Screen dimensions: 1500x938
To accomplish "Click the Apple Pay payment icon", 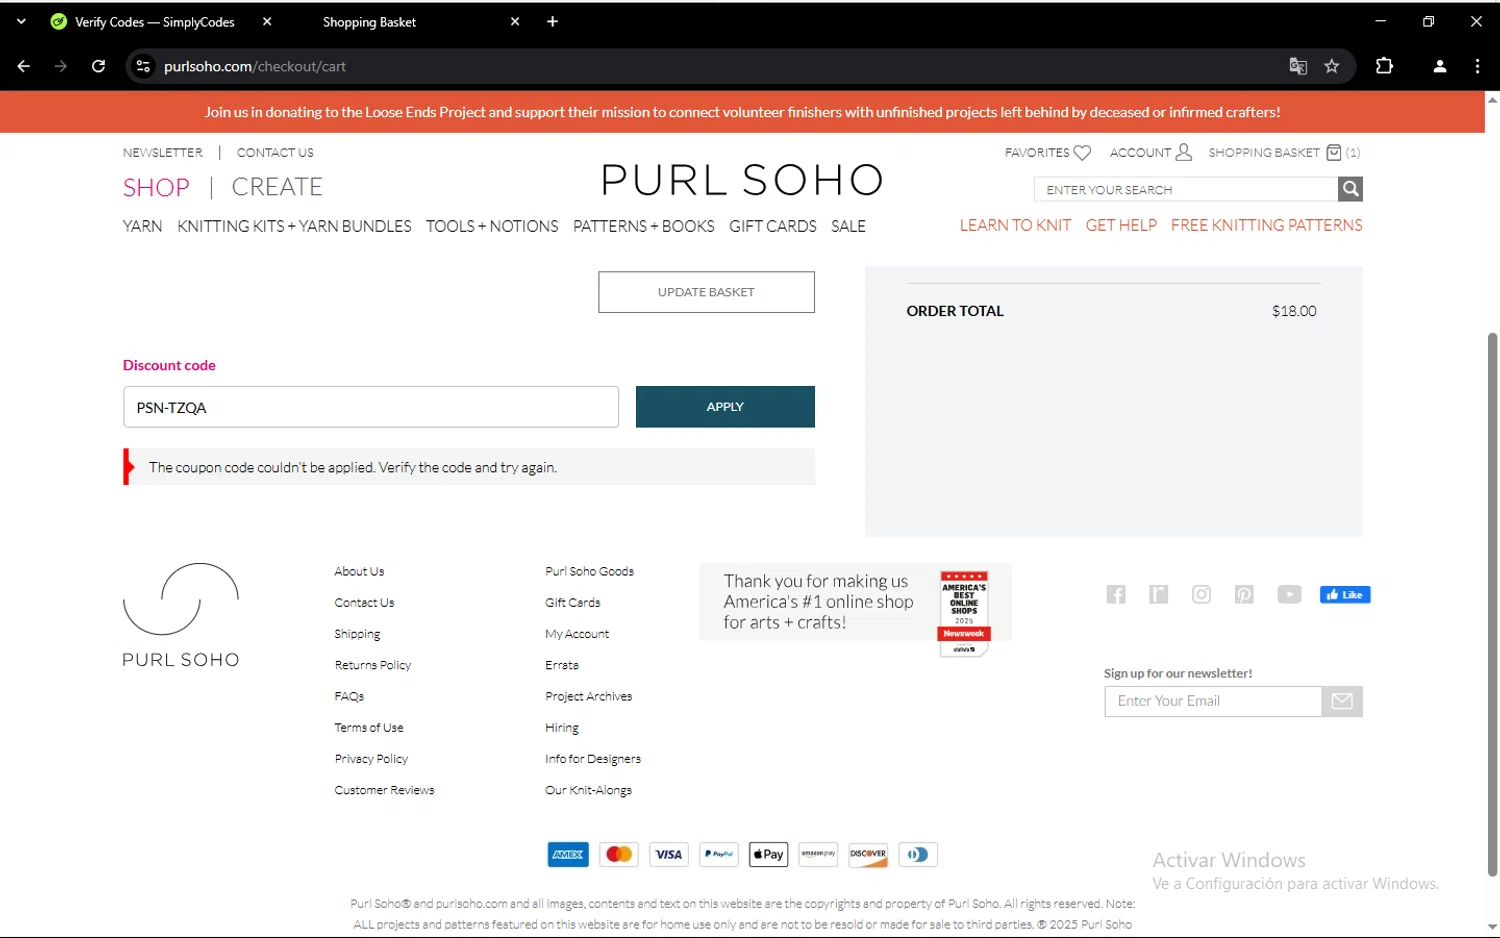I will click(x=768, y=854).
